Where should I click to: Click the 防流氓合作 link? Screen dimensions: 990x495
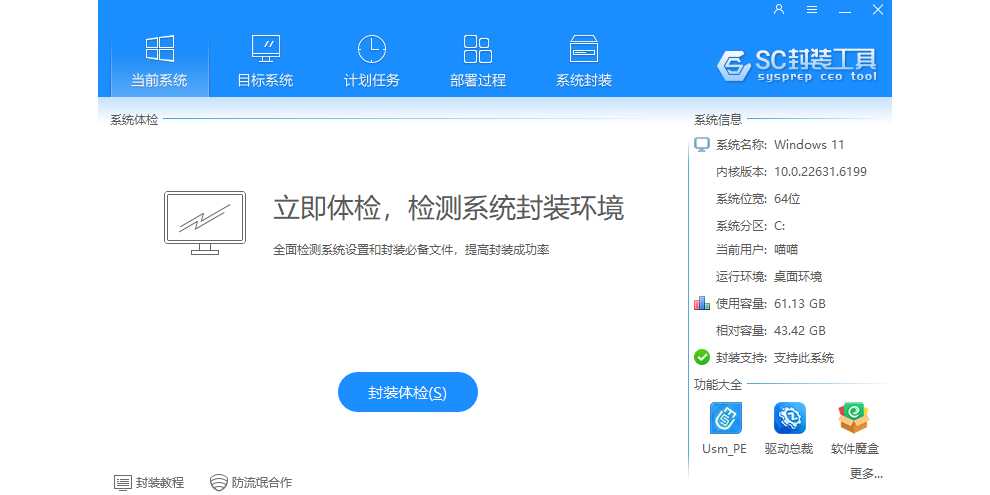coord(251,482)
